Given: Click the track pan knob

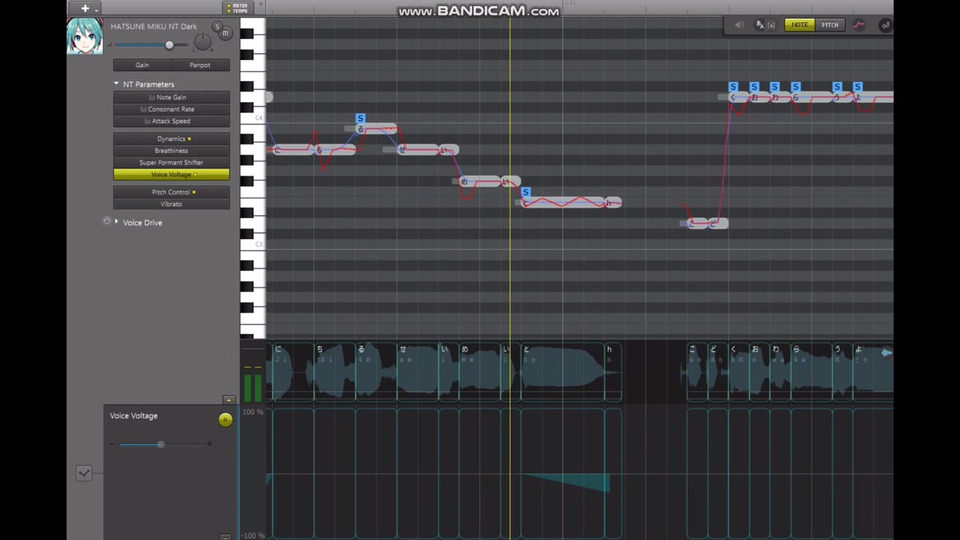Looking at the screenshot, I should 202,42.
